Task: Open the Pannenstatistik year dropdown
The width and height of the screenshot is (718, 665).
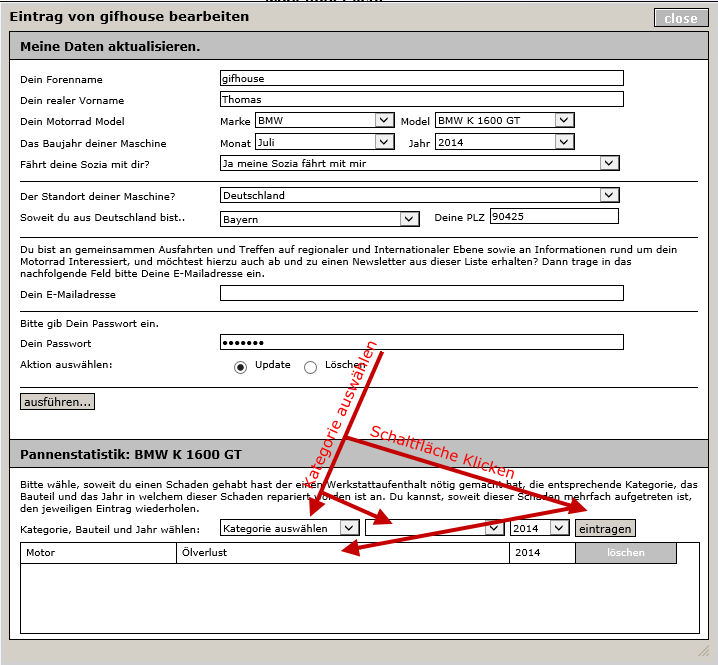Action: (539, 528)
